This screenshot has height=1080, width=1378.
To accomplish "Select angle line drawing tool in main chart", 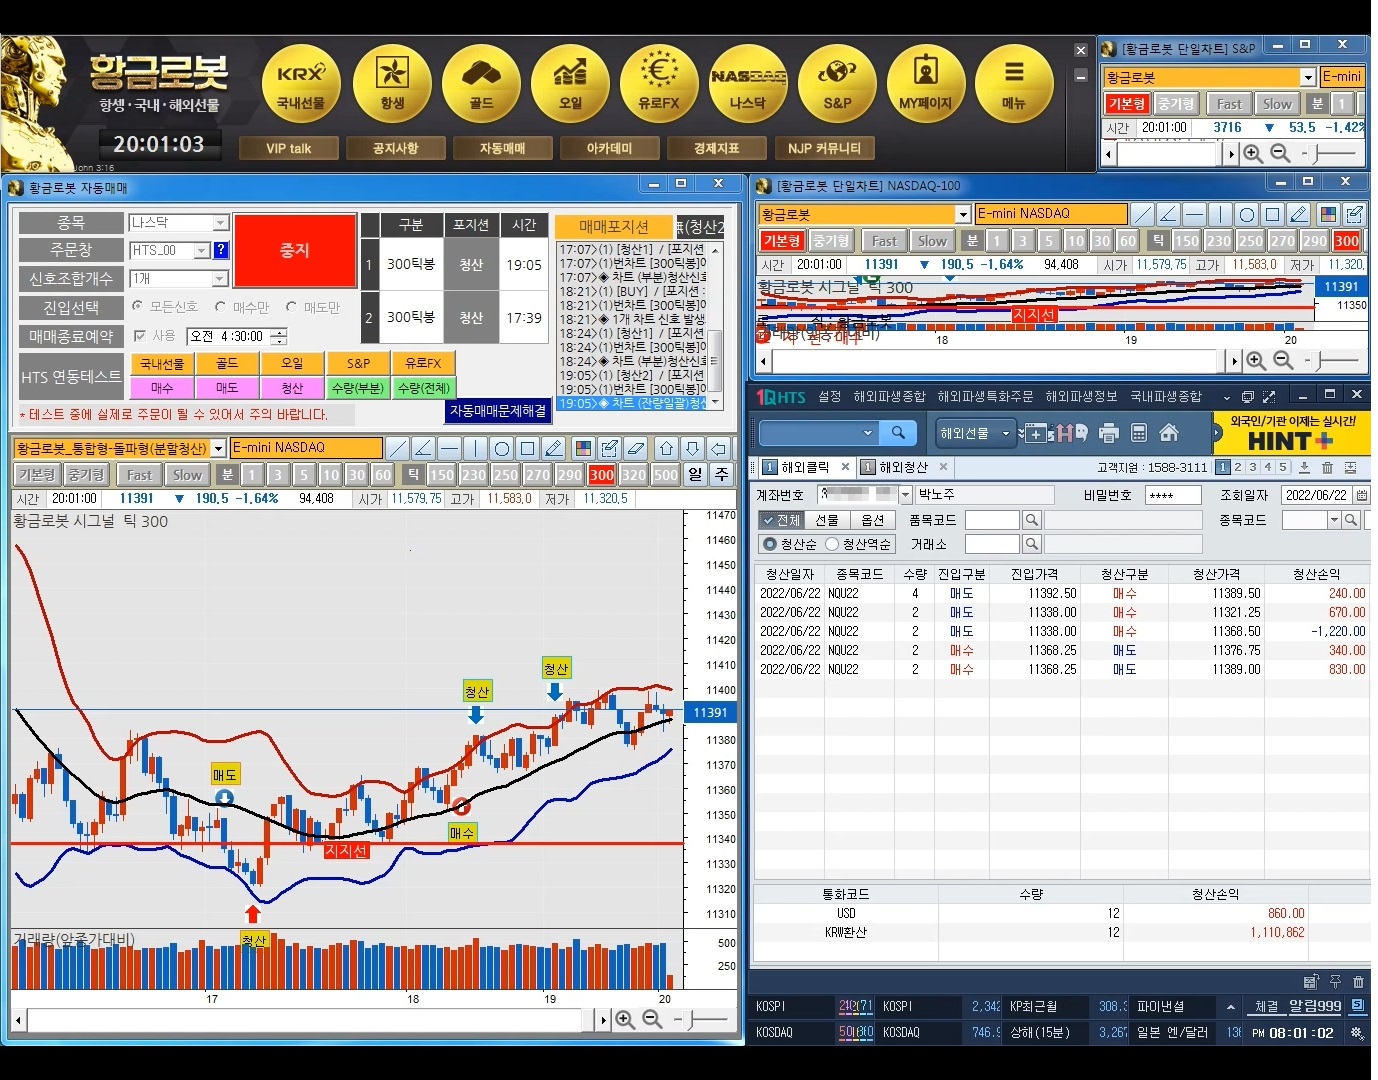I will [x=423, y=448].
